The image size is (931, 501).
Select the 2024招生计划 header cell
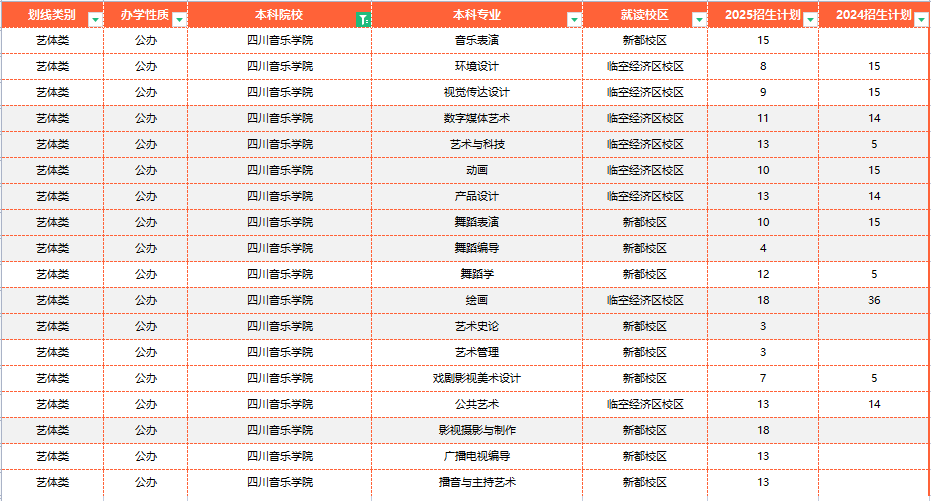tap(874, 15)
